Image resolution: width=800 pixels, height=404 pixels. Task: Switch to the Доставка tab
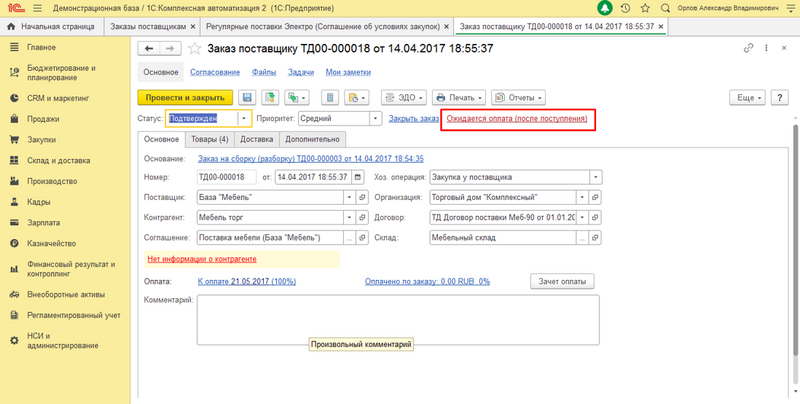(x=257, y=139)
